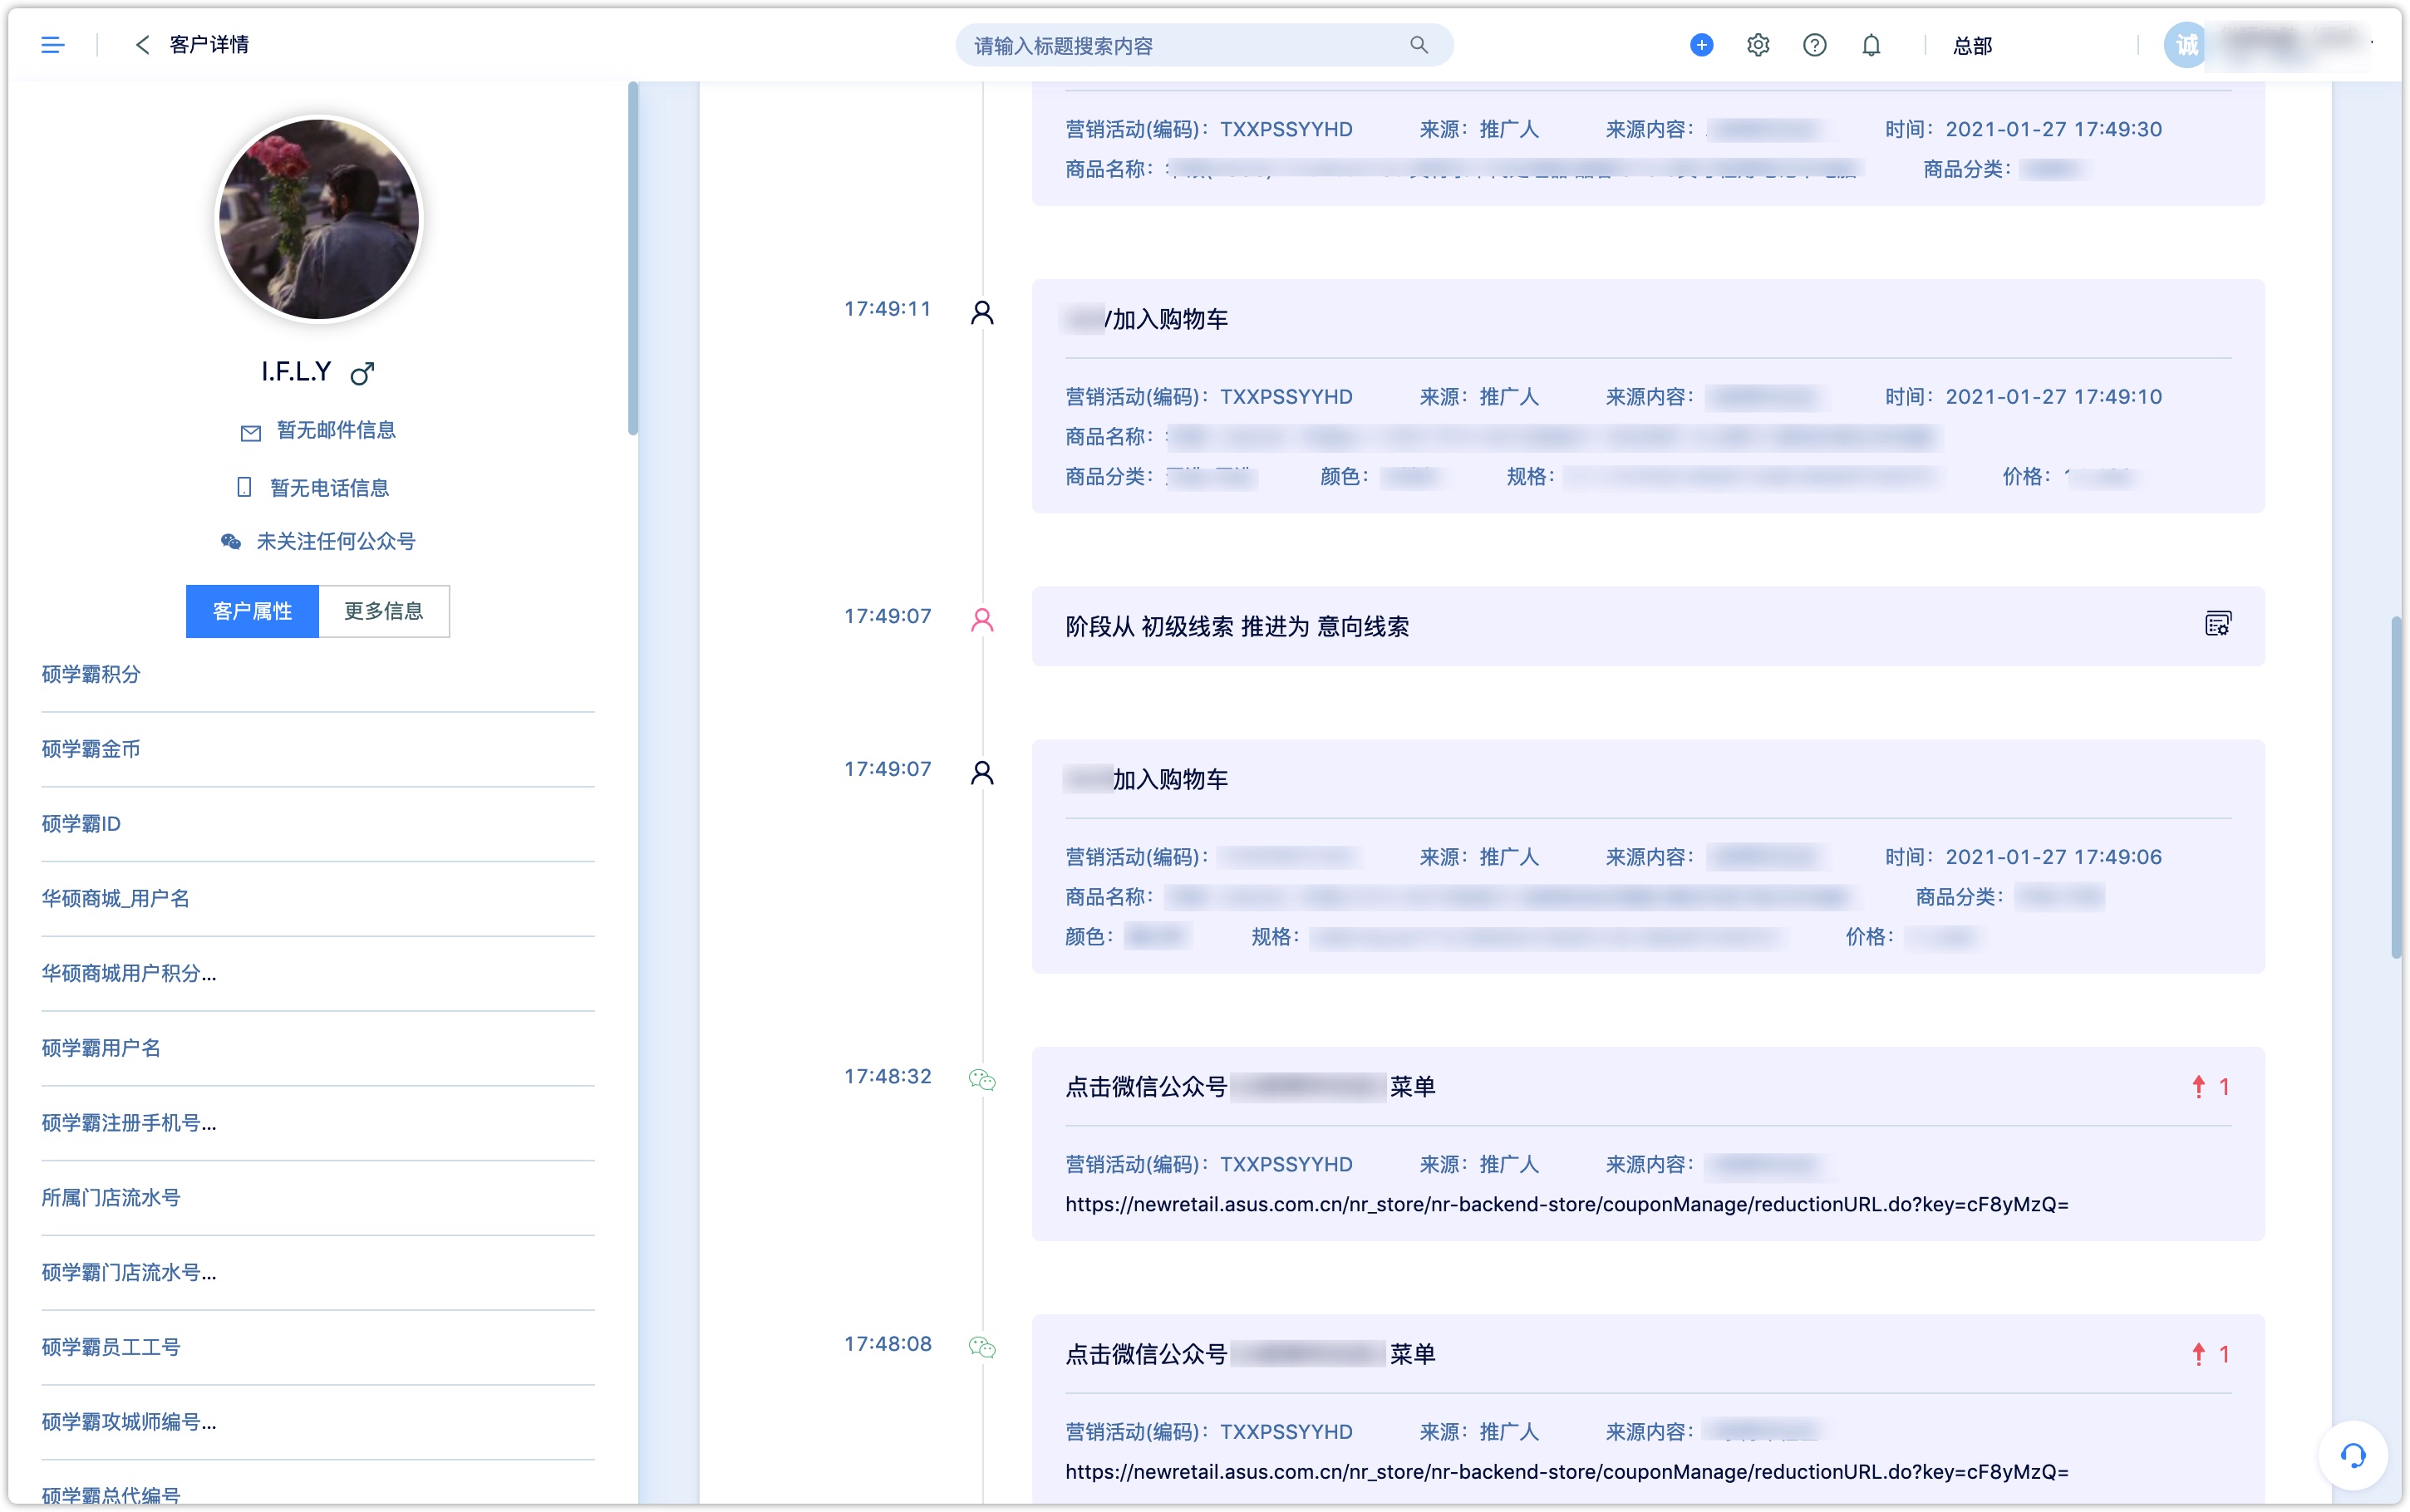This screenshot has height=1512, width=2410.
Task: Click the coupon URL in the 17:48:08 card
Action: coord(1566,1472)
